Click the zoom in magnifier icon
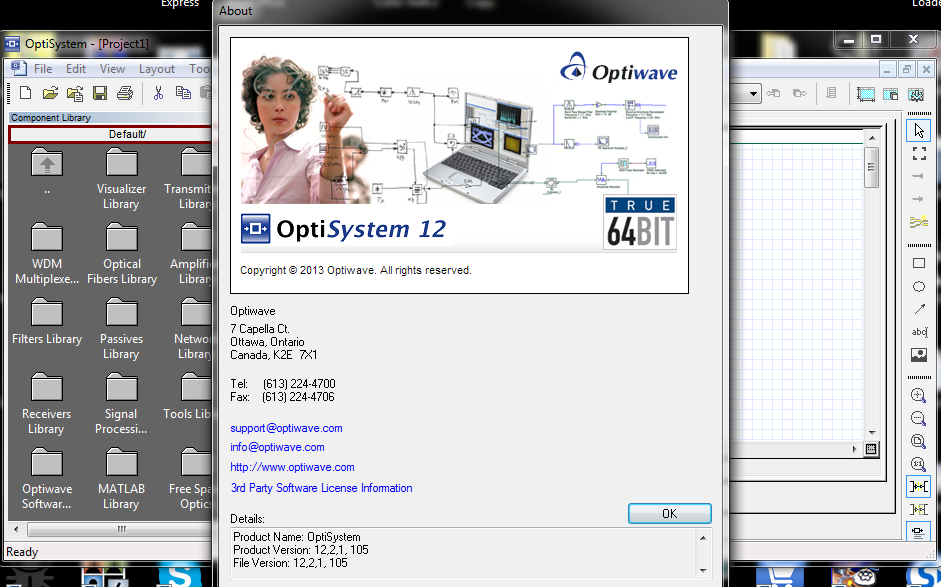The width and height of the screenshot is (941, 587). coord(918,395)
